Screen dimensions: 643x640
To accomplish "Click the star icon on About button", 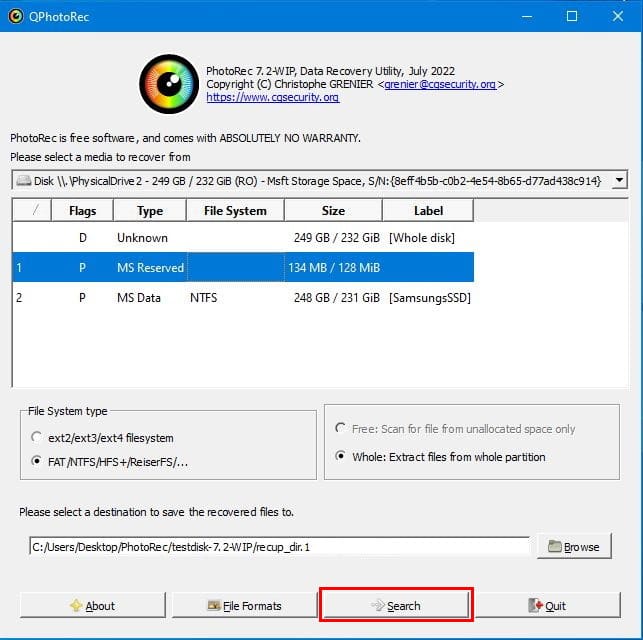I will [76, 605].
